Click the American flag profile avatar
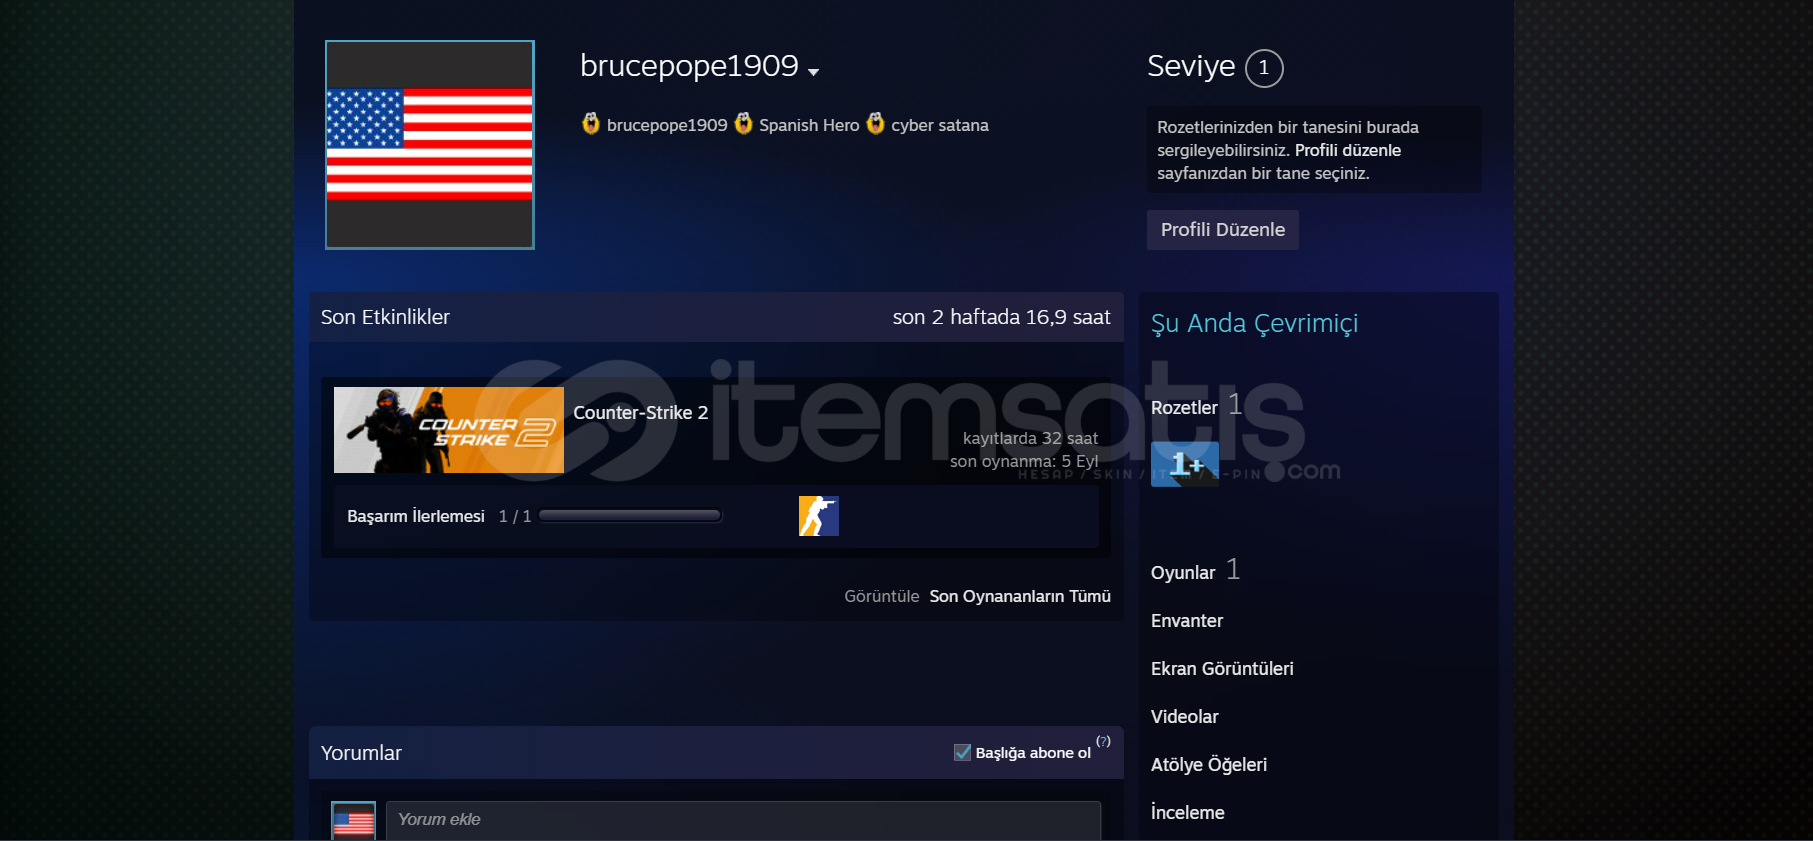Viewport: 1813px width, 841px height. (x=430, y=145)
